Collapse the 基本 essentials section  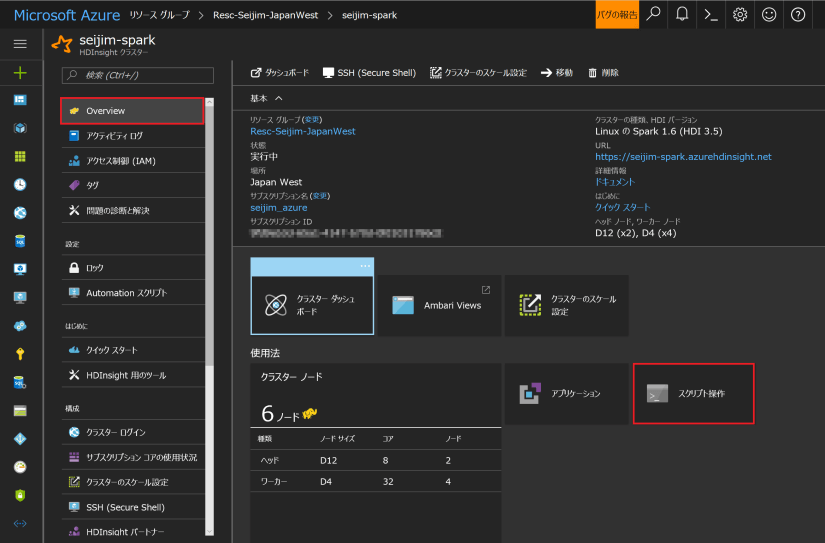click(278, 98)
